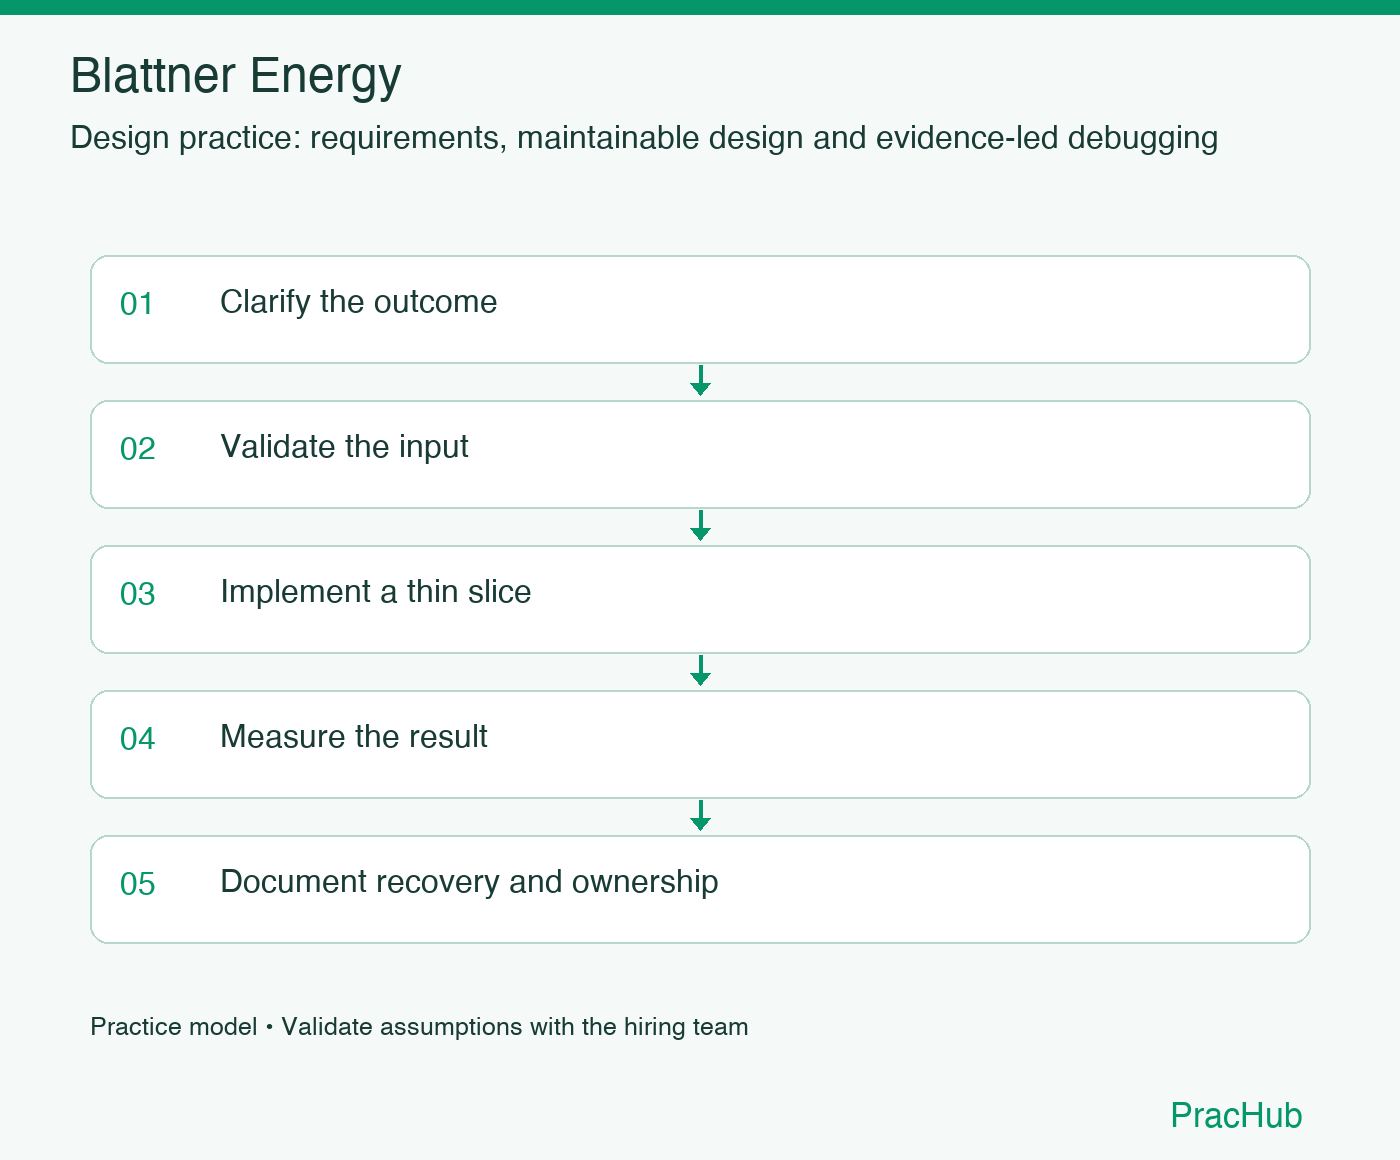1400x1160 pixels.
Task: Click step number 04
Action: 137,739
